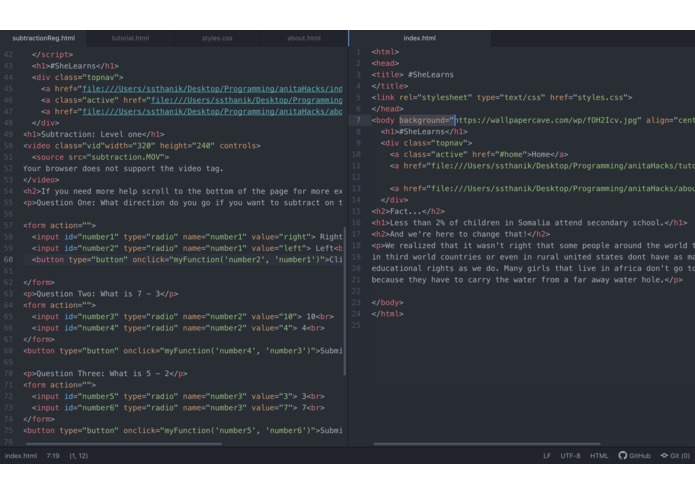The image size is (695, 494).
Task: Open the about.html tab
Action: (304, 38)
